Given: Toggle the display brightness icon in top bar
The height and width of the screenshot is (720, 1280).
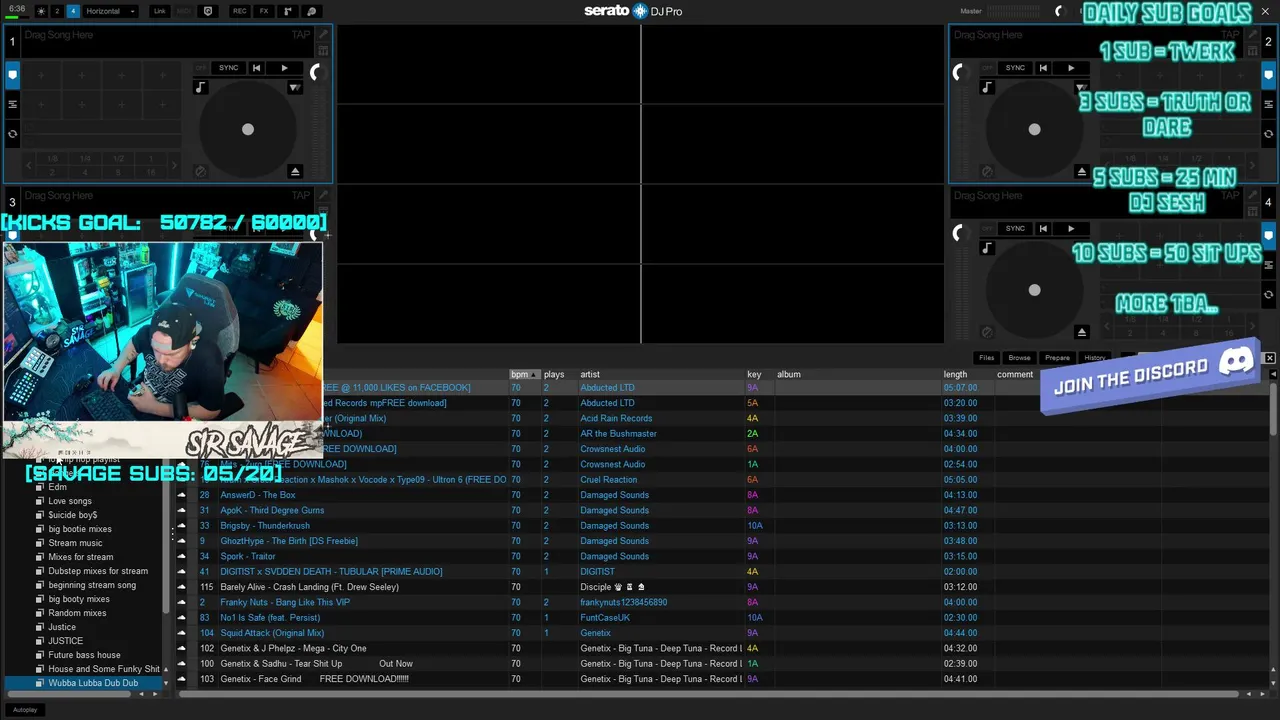Looking at the screenshot, I should click(41, 11).
